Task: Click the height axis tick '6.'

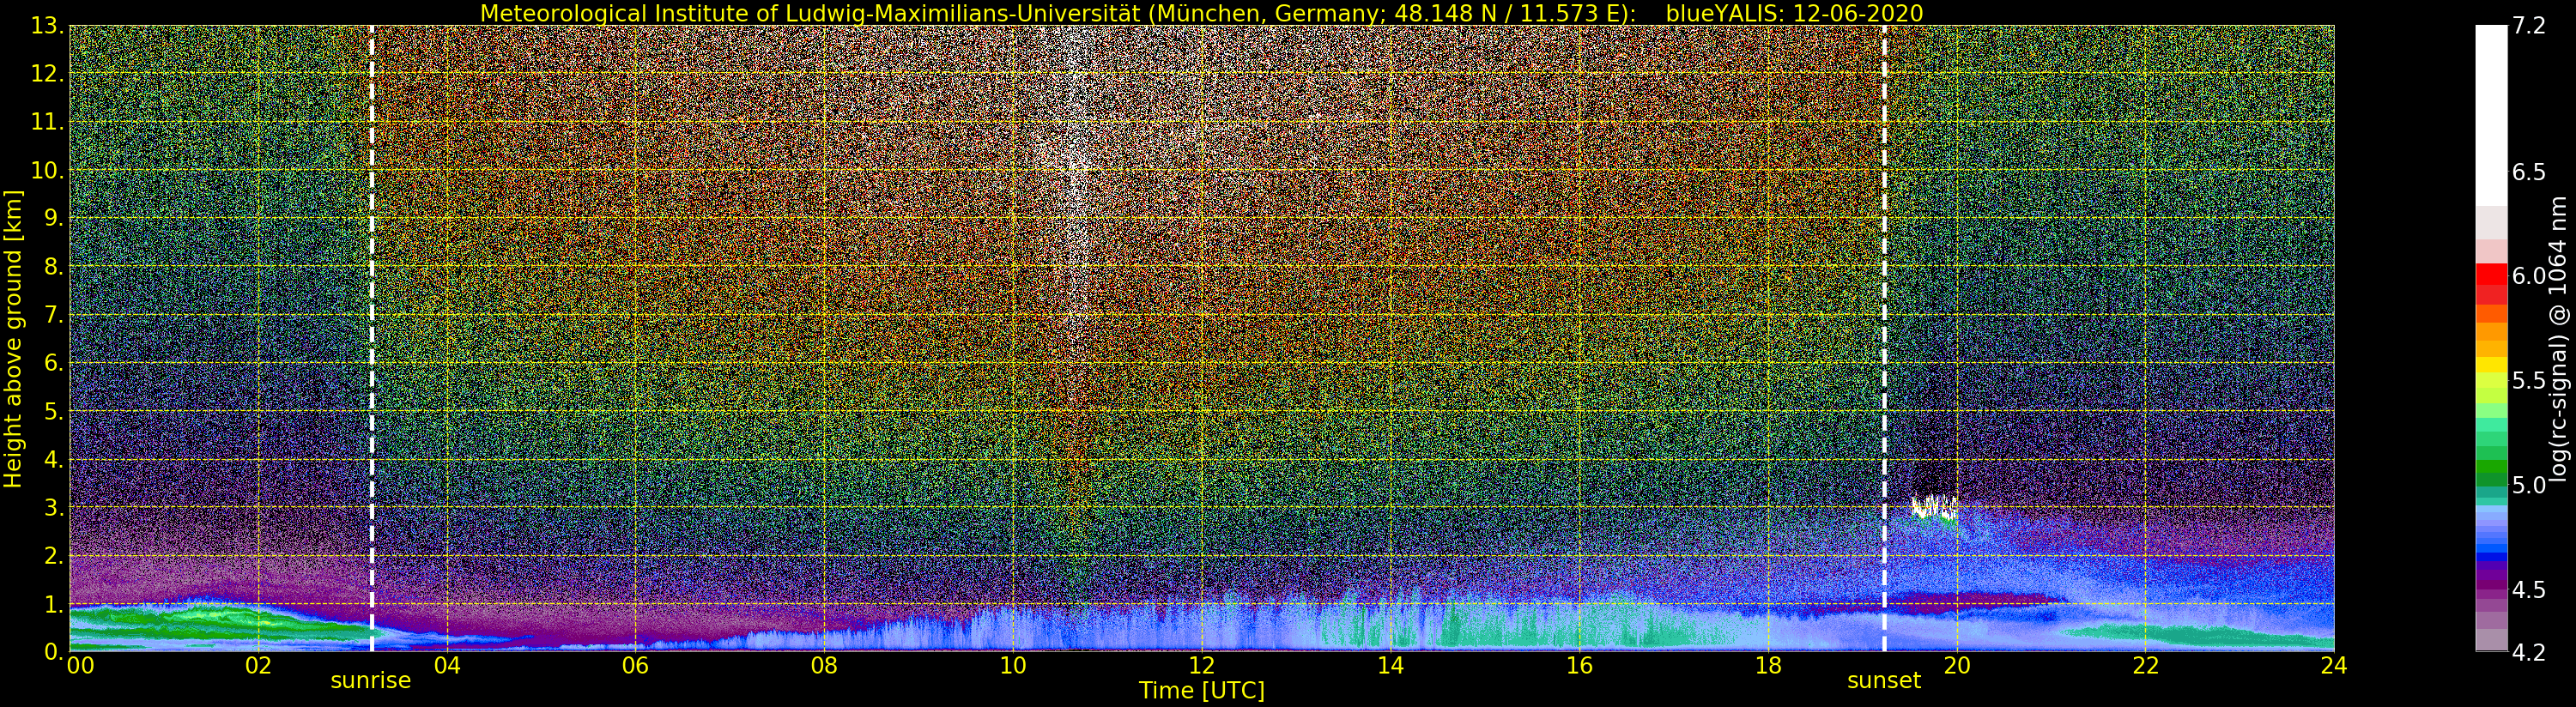Action: pos(54,363)
